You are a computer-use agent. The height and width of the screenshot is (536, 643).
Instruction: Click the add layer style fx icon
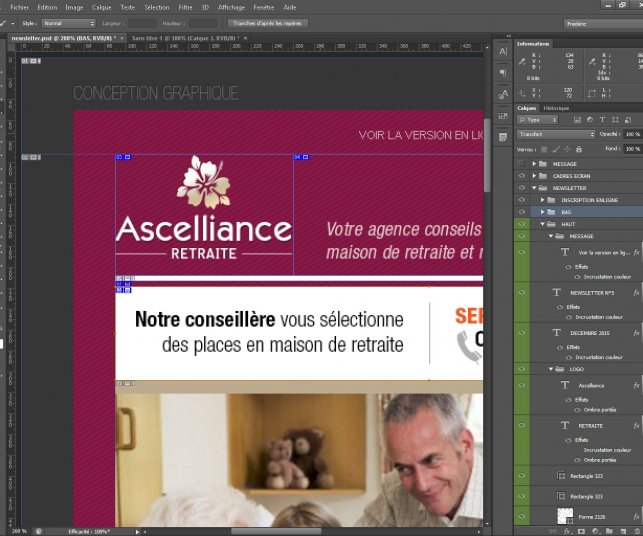click(567, 531)
